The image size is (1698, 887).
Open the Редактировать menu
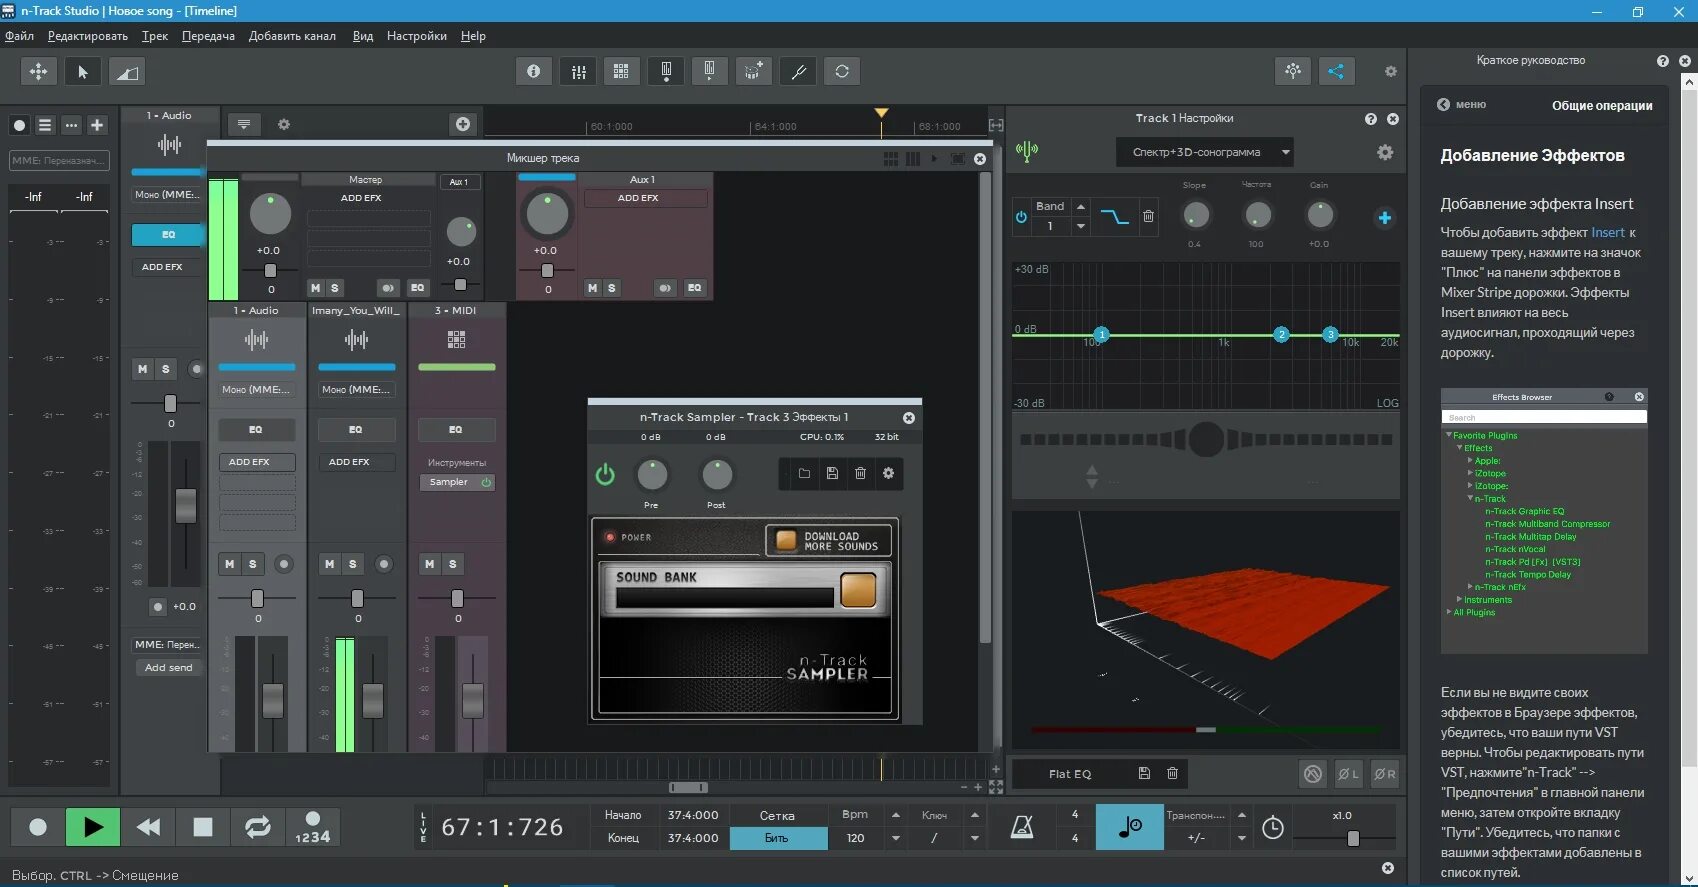(88, 36)
